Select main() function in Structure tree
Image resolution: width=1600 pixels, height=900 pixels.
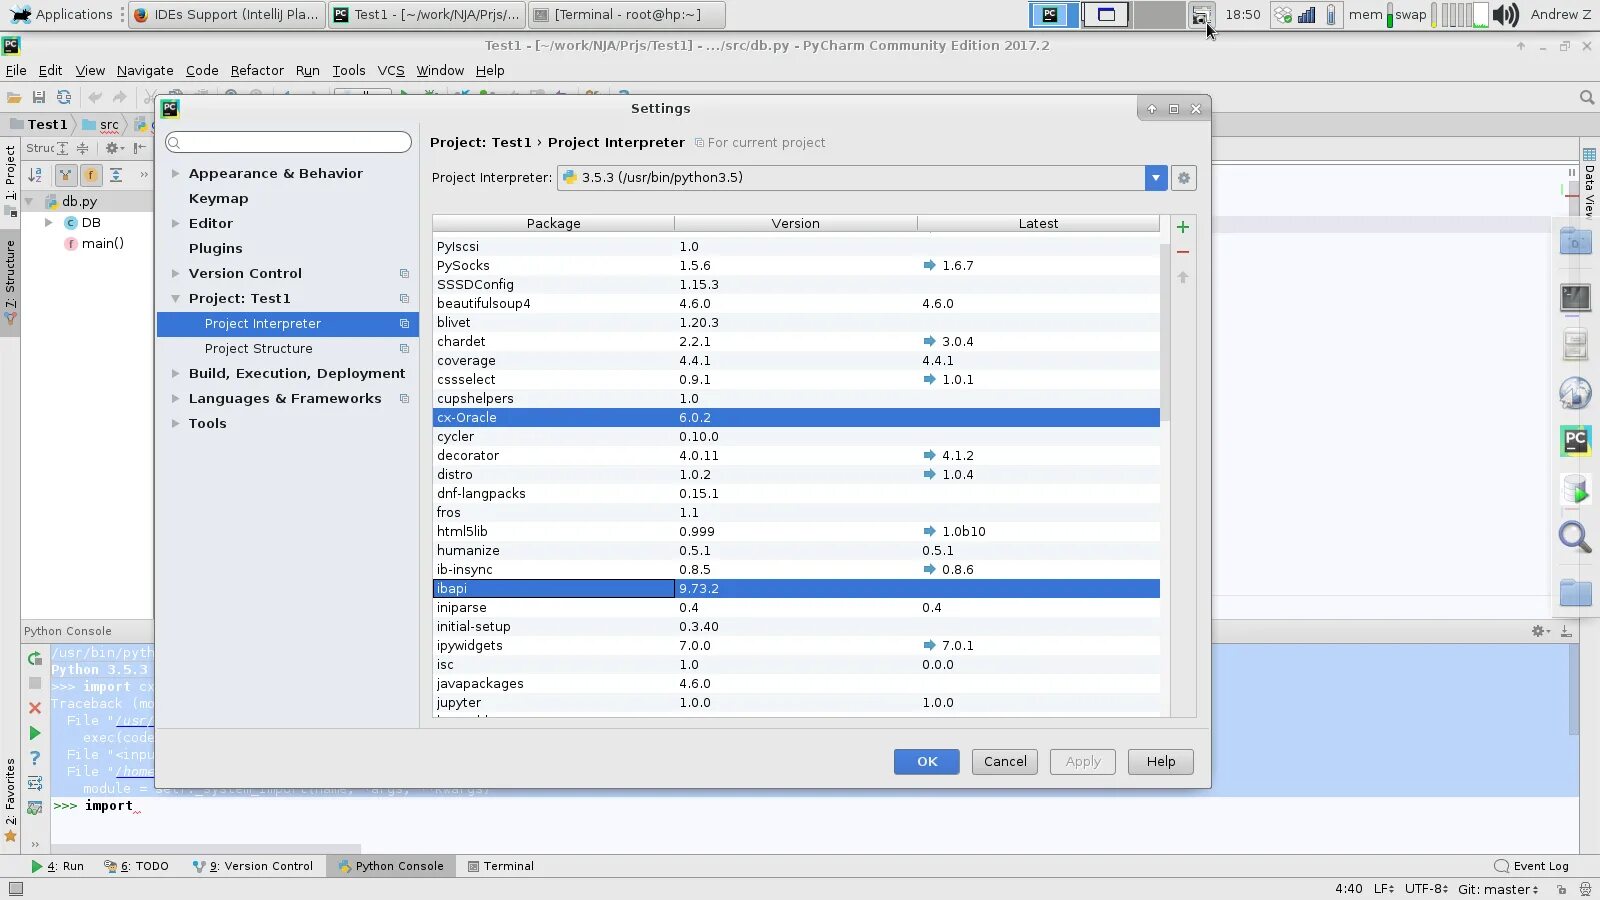click(x=94, y=244)
